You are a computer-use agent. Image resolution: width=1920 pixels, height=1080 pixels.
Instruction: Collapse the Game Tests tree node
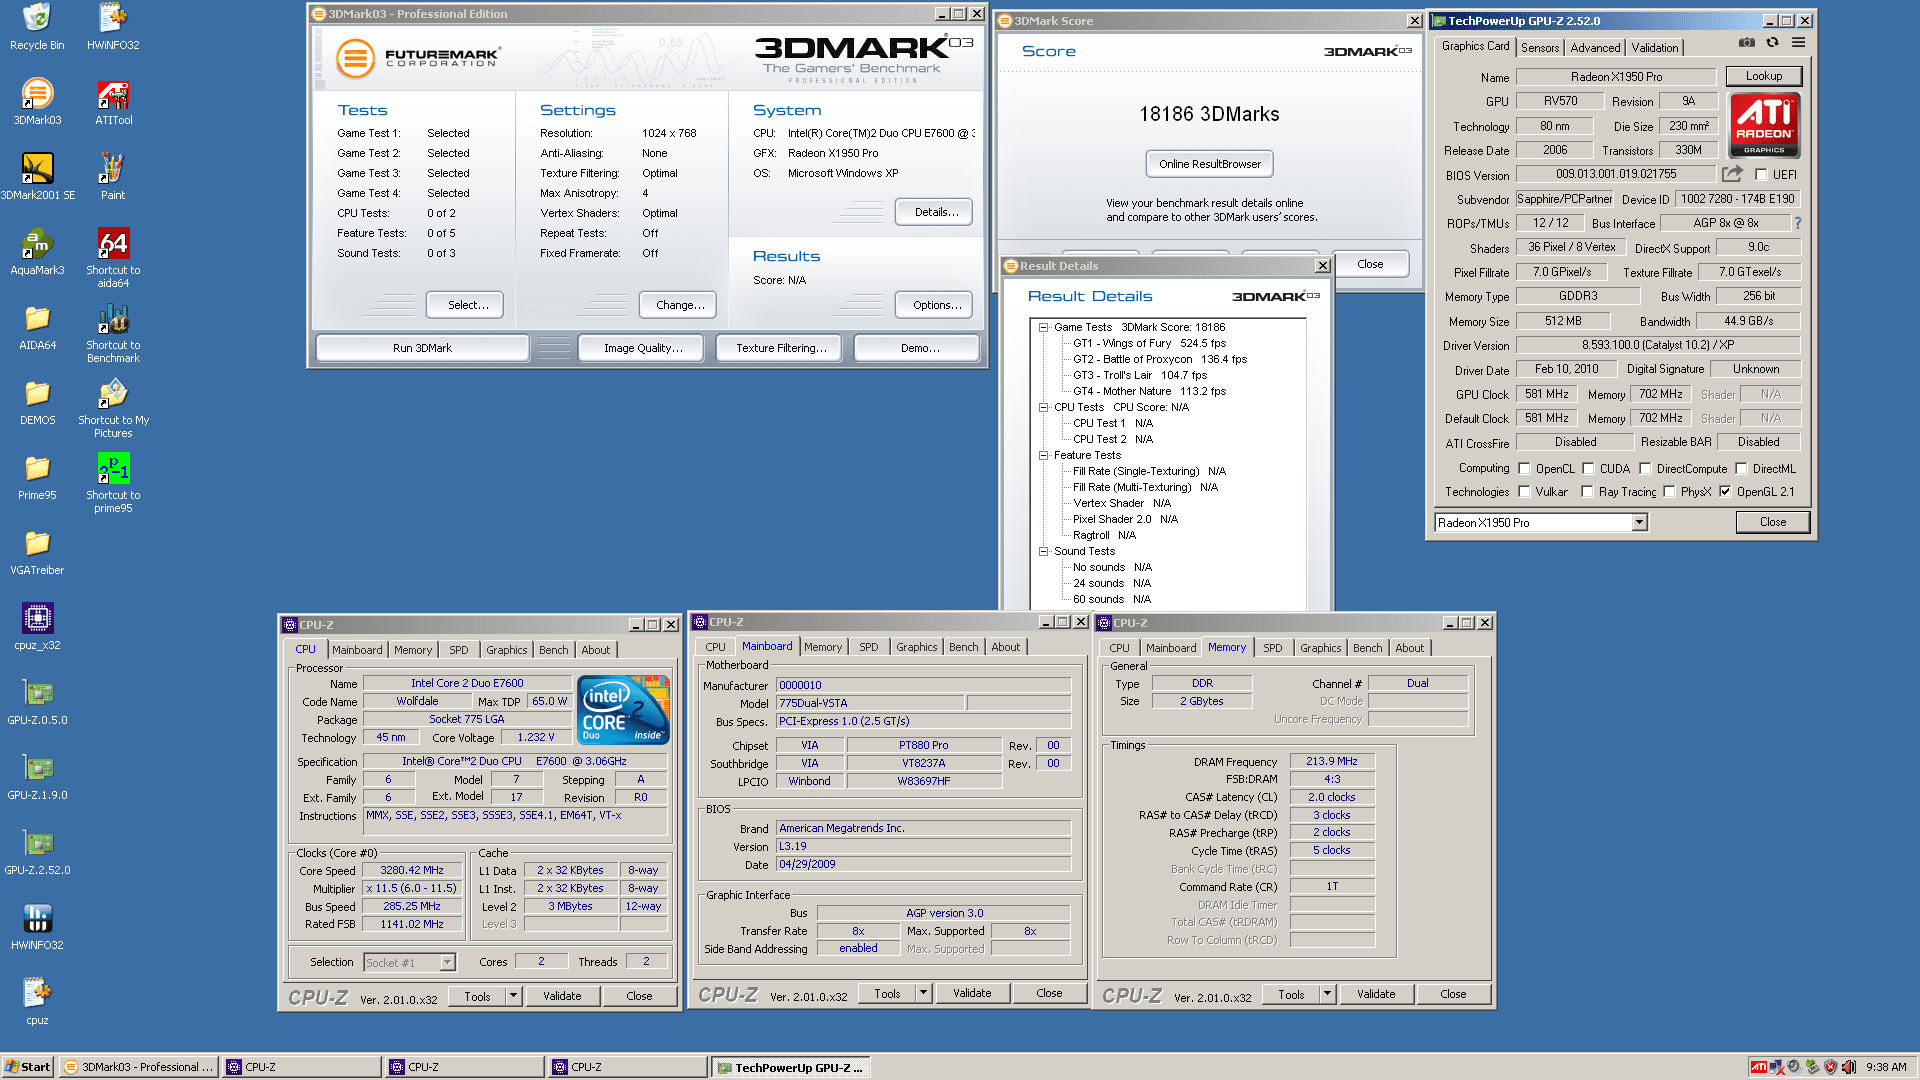tap(1043, 327)
